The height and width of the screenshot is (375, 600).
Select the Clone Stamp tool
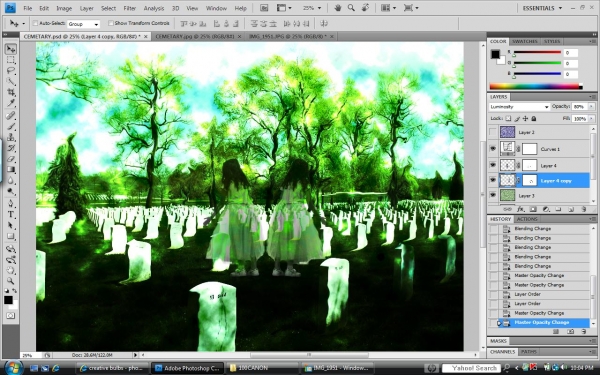[x=11, y=137]
